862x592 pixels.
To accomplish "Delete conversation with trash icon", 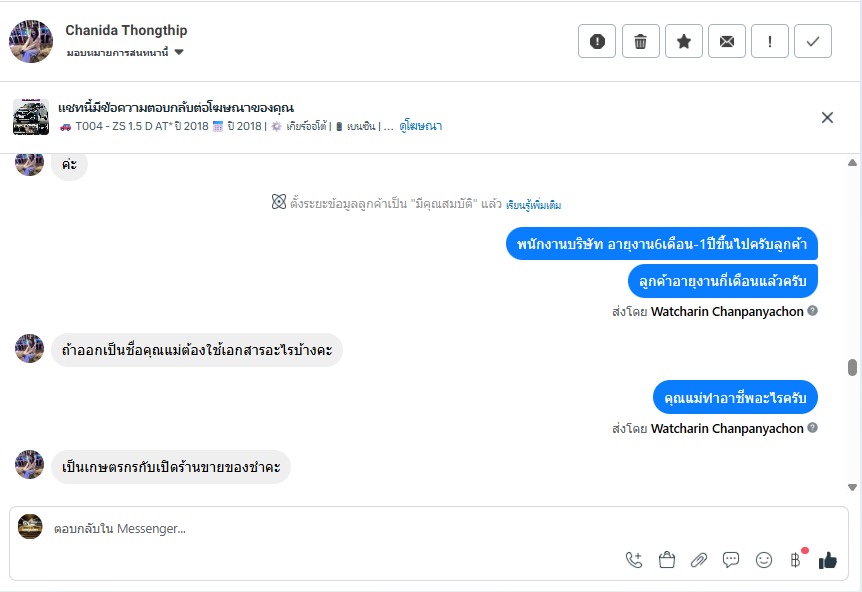I will click(x=640, y=41).
